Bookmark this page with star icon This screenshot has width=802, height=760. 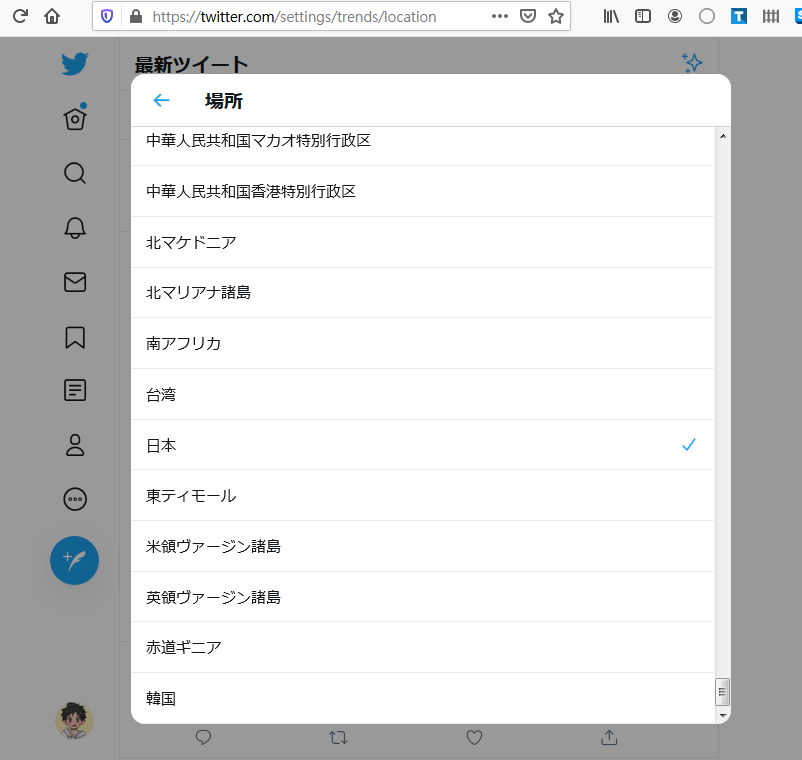coord(556,16)
